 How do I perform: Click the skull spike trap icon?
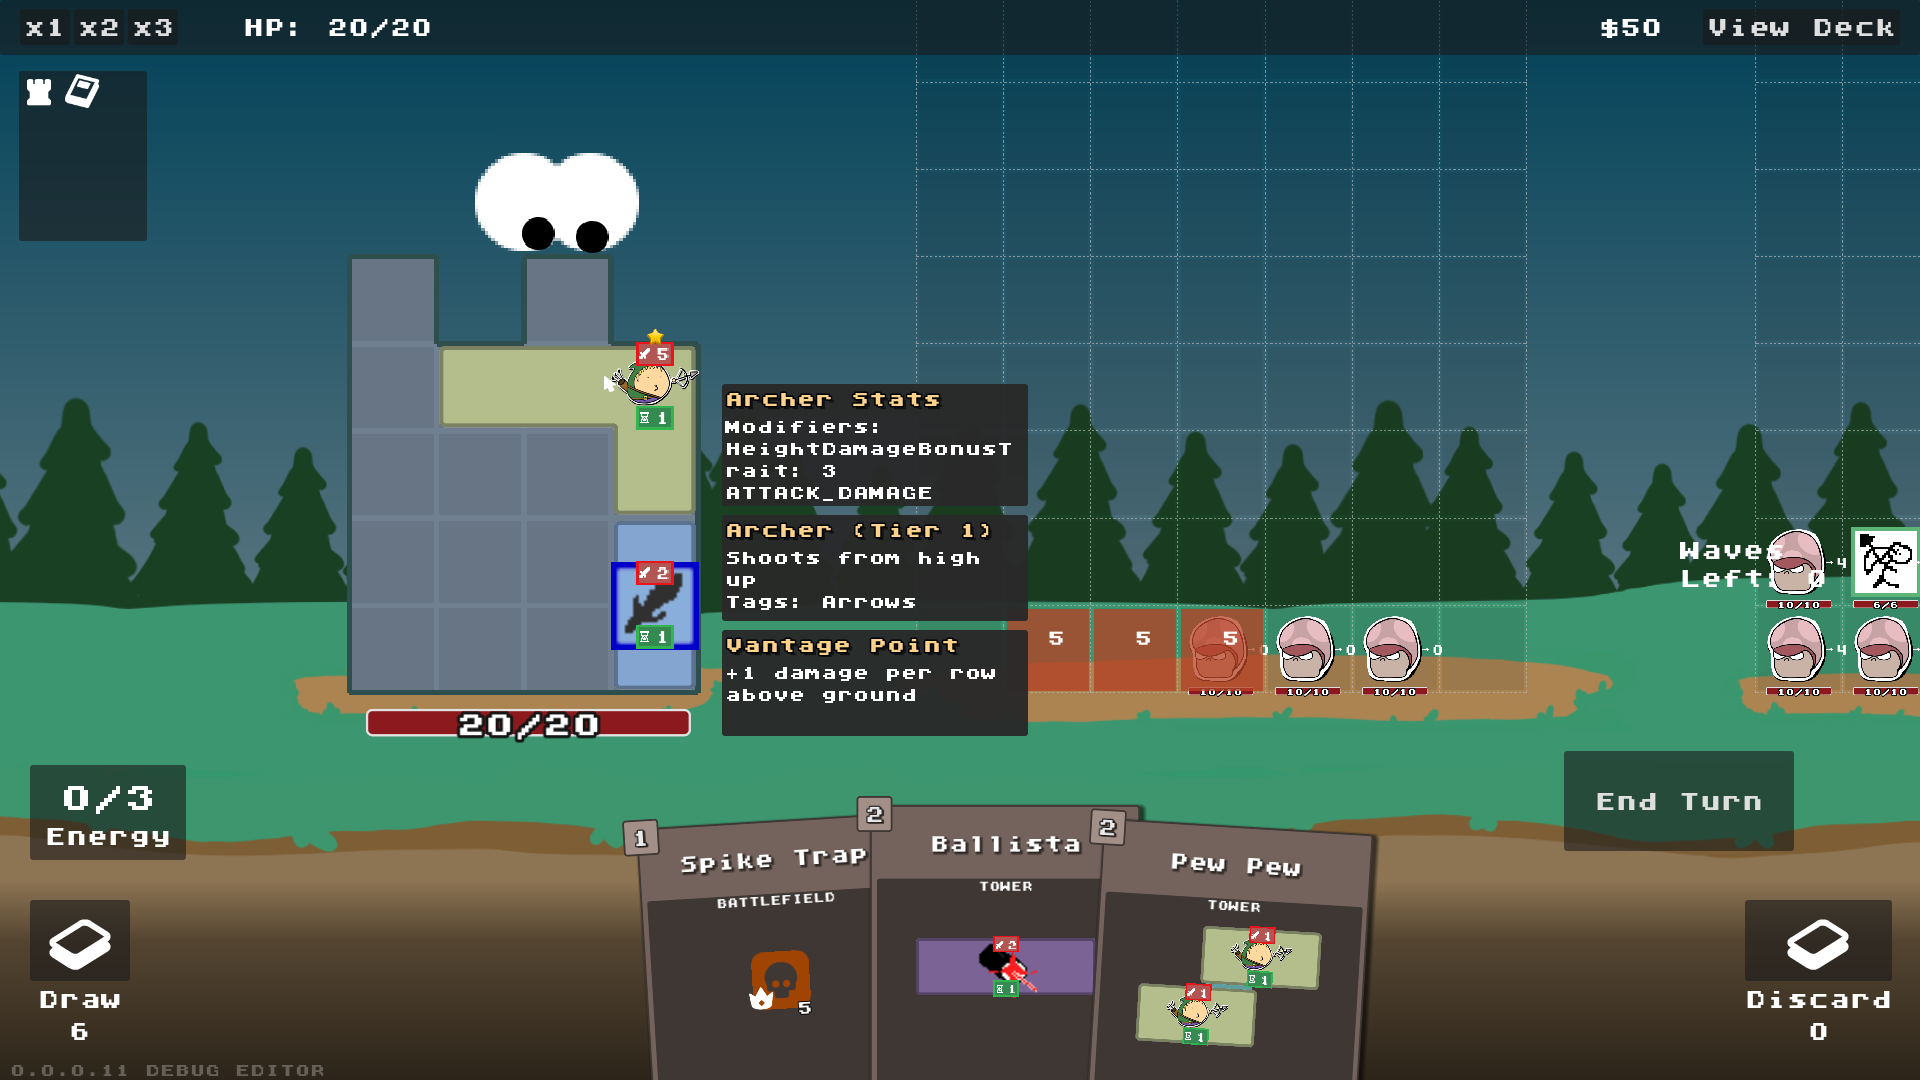(x=780, y=980)
